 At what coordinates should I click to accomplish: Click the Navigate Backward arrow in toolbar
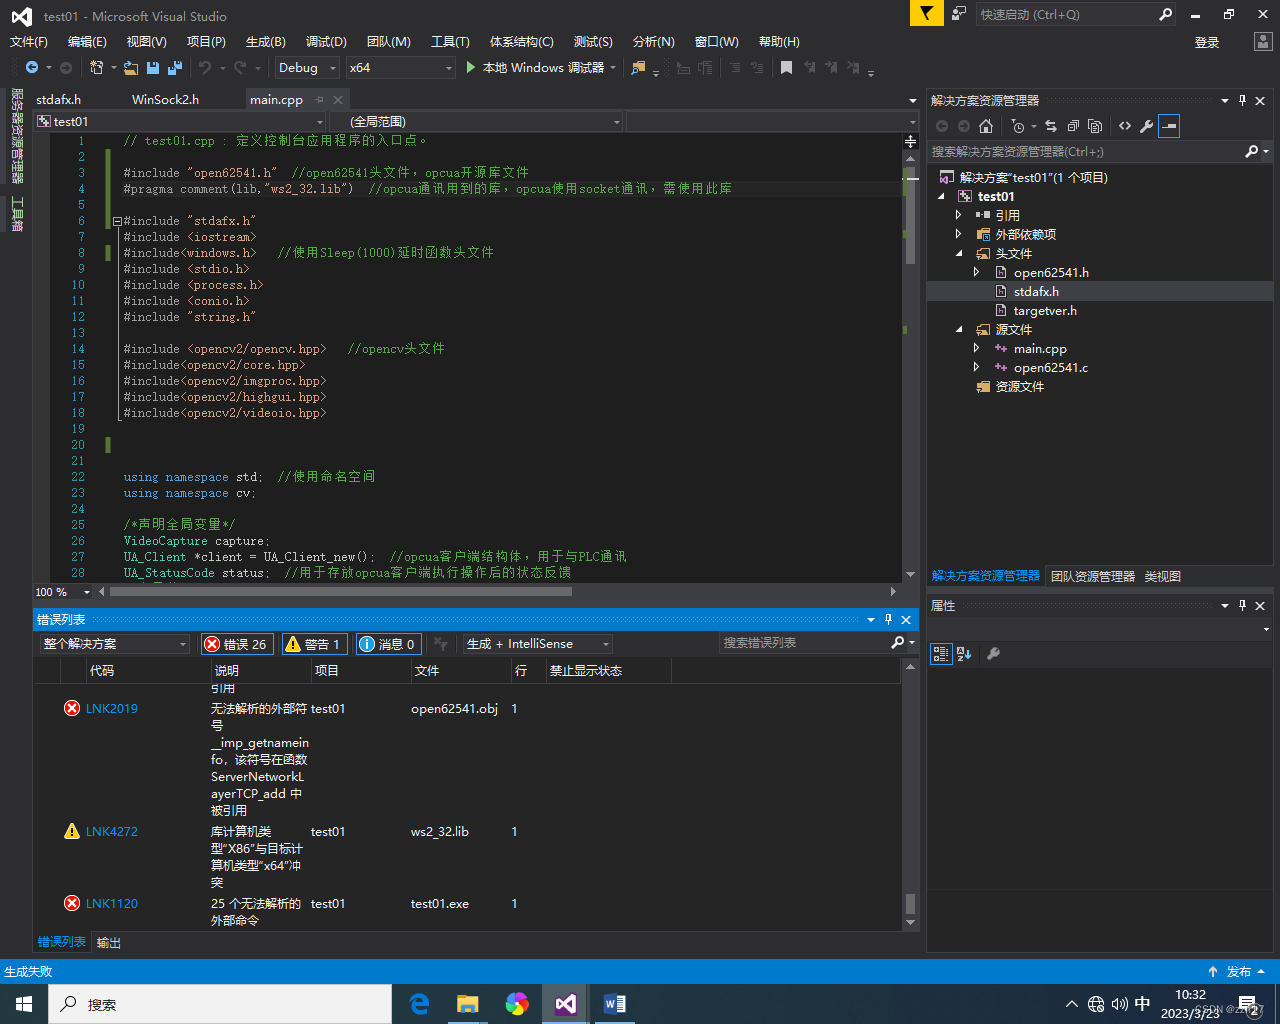[32, 67]
